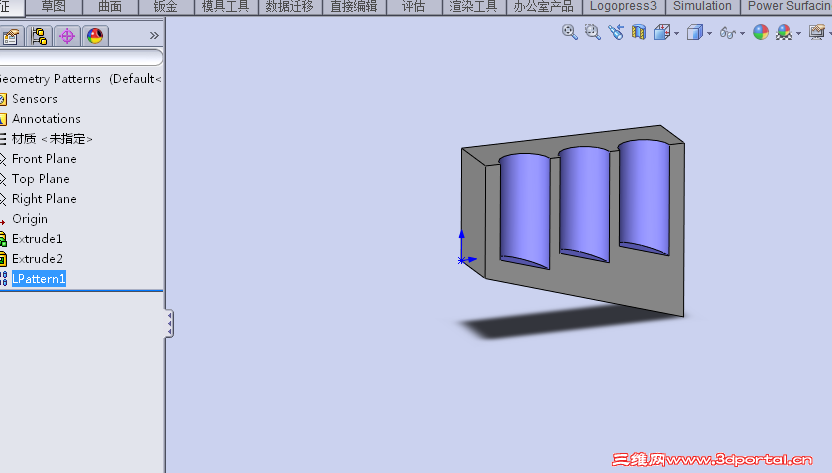The width and height of the screenshot is (832, 473).
Task: Click the Edit Appearance color ball icon
Action: pyautogui.click(x=761, y=32)
